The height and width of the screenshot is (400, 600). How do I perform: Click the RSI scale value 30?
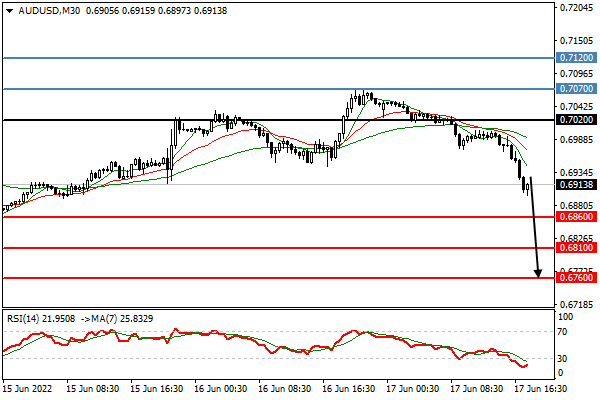point(562,359)
